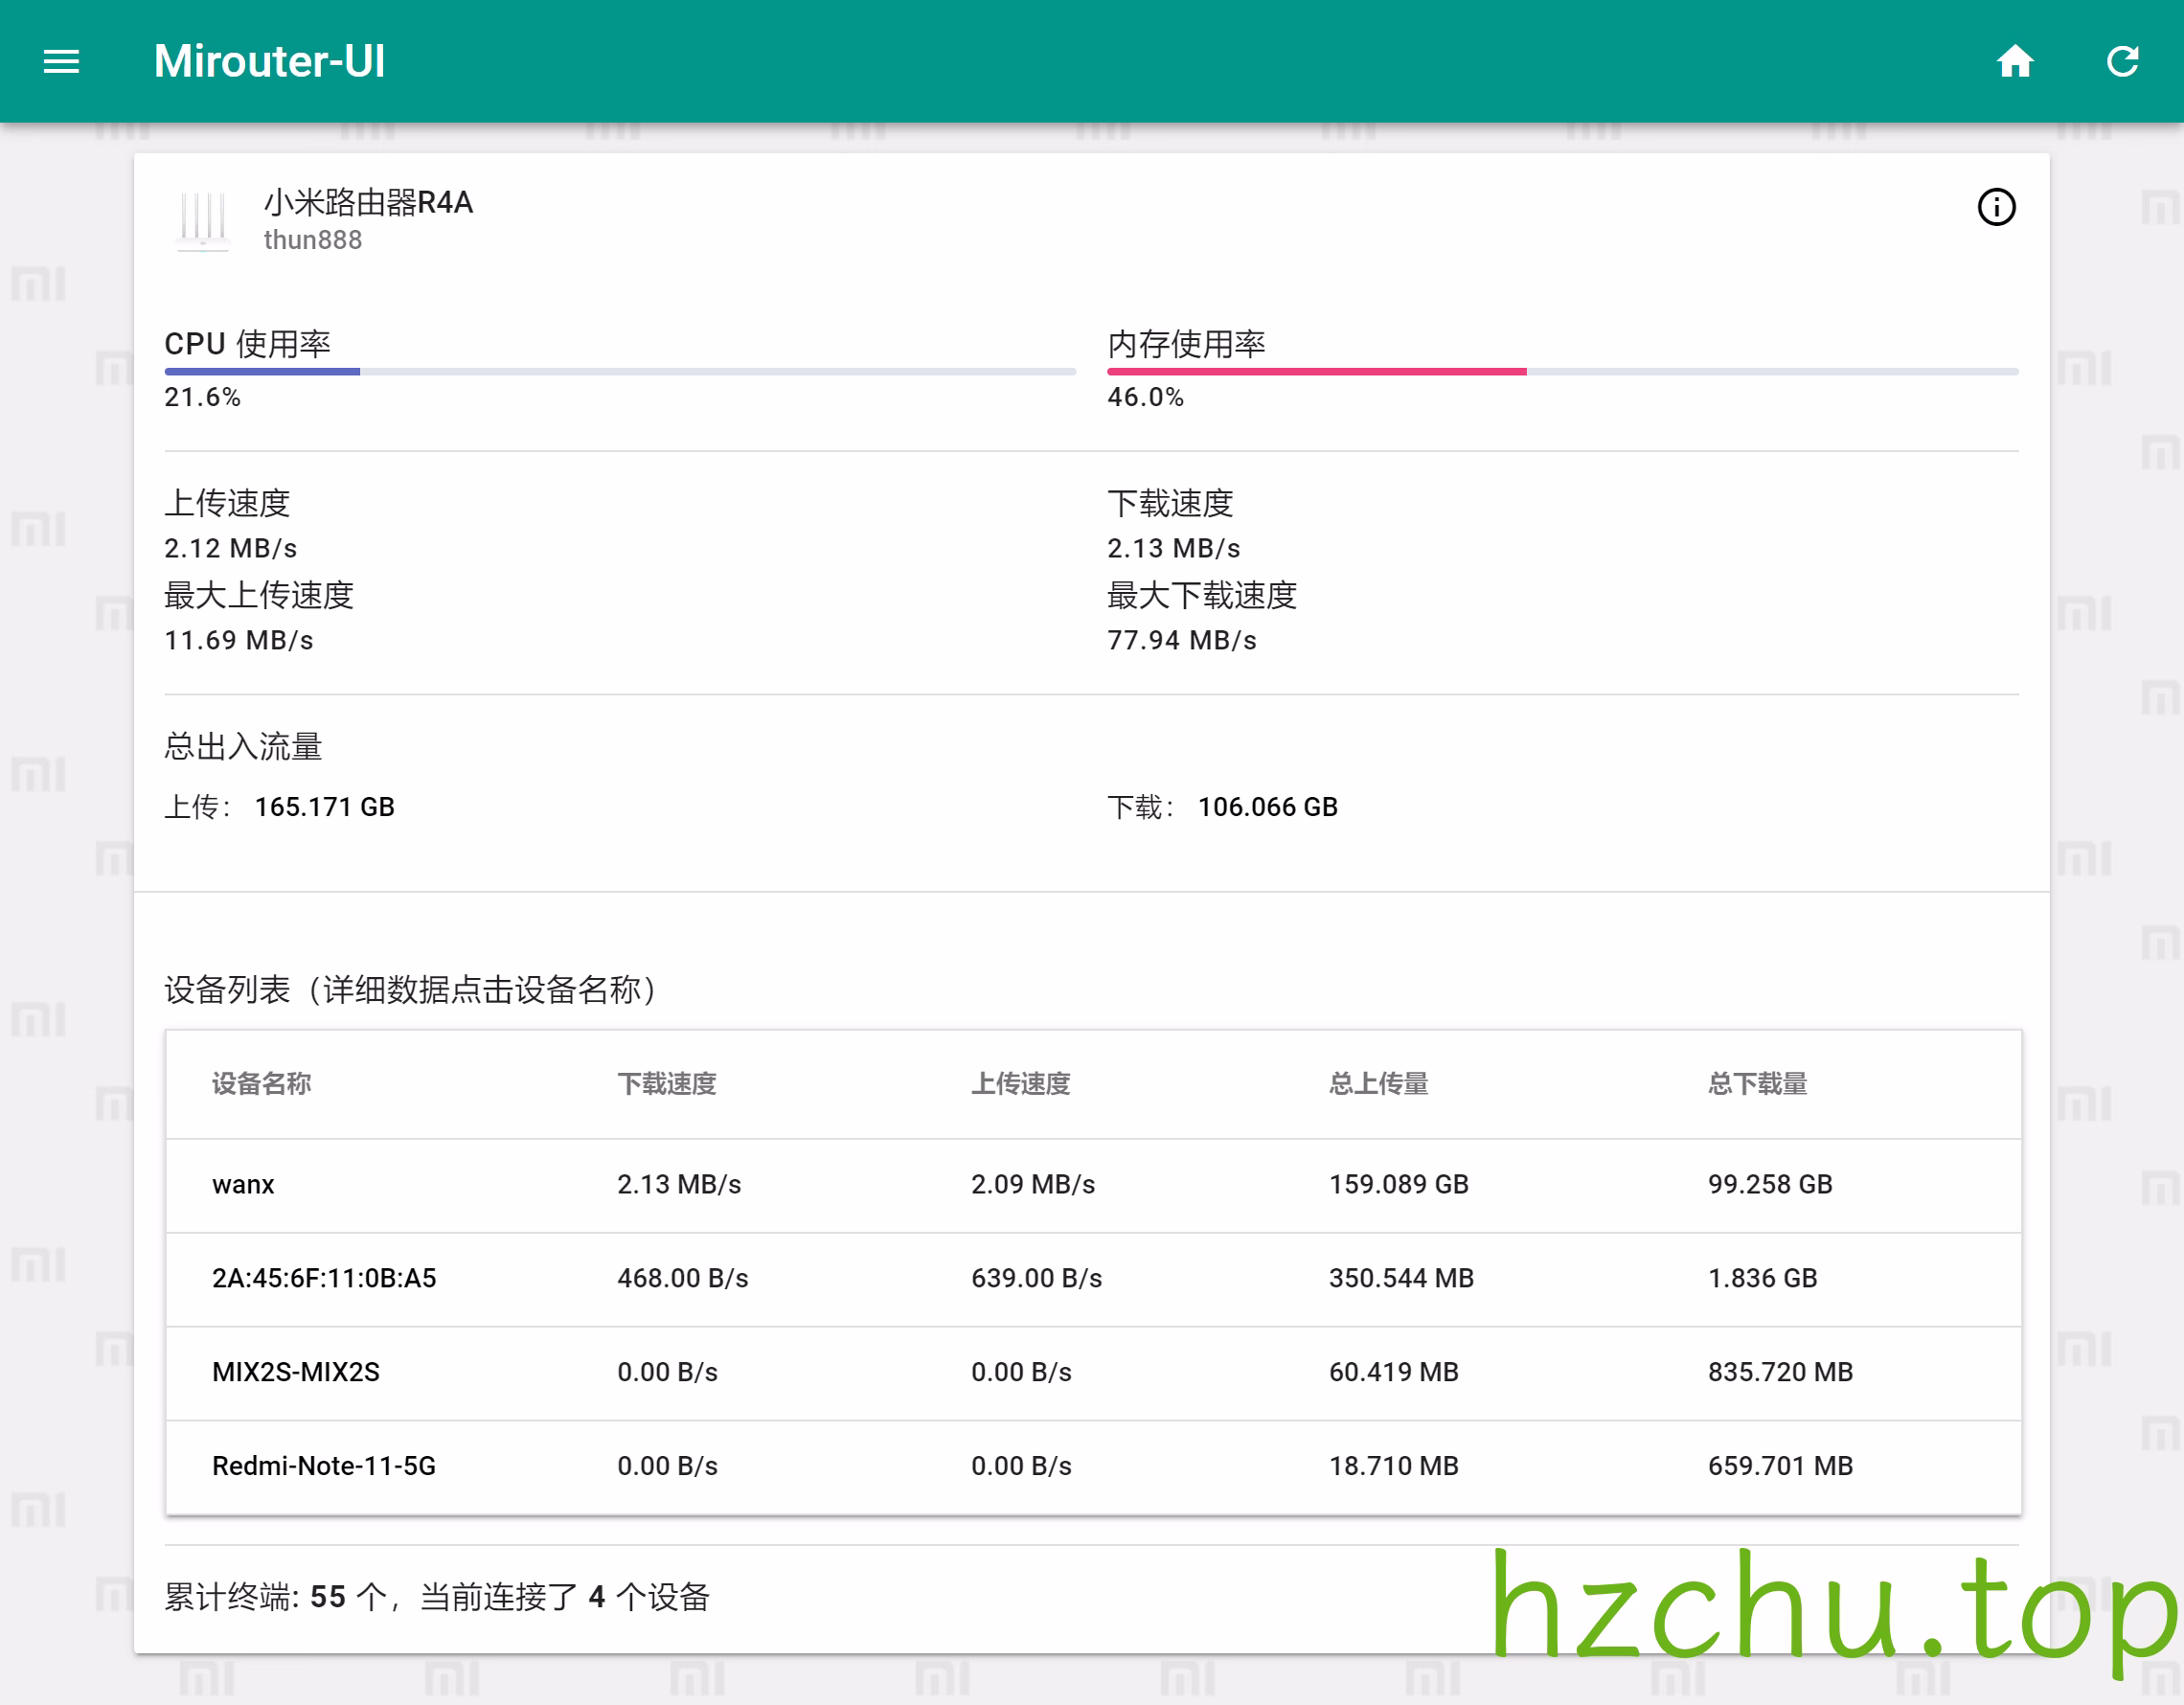The image size is (2184, 1705).
Task: Click 350.544 MB total upload cell
Action: click(1401, 1279)
